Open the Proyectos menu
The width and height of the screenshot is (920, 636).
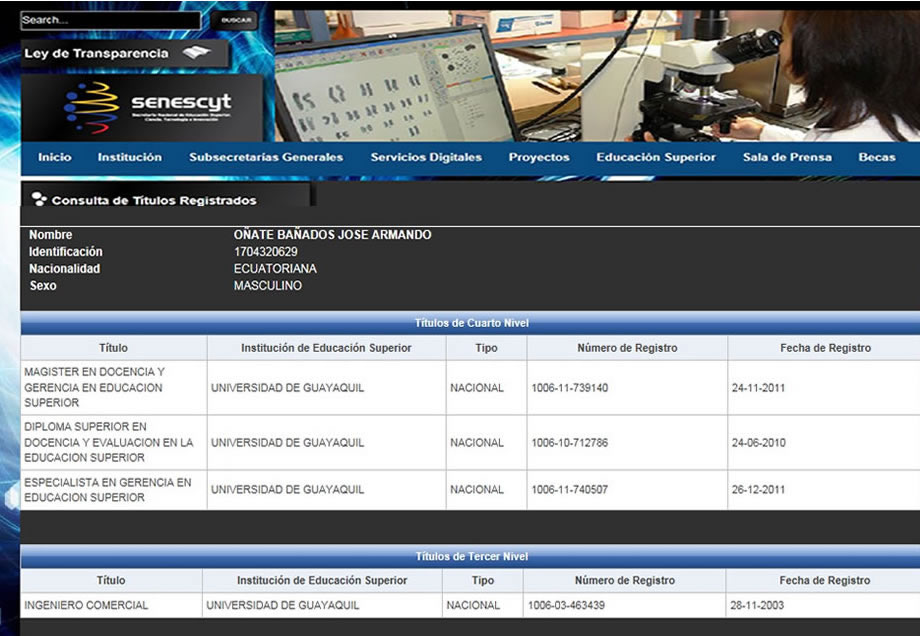point(539,157)
